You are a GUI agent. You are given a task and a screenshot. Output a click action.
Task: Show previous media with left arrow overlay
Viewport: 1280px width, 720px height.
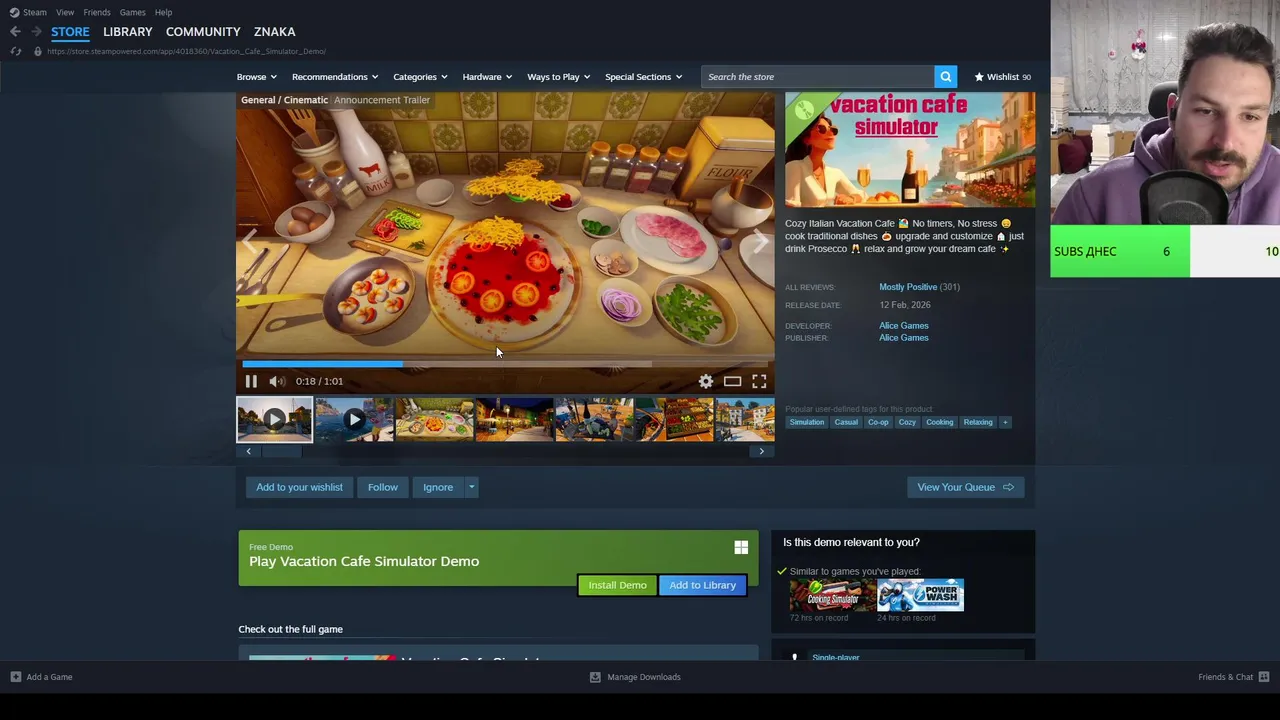click(x=250, y=240)
